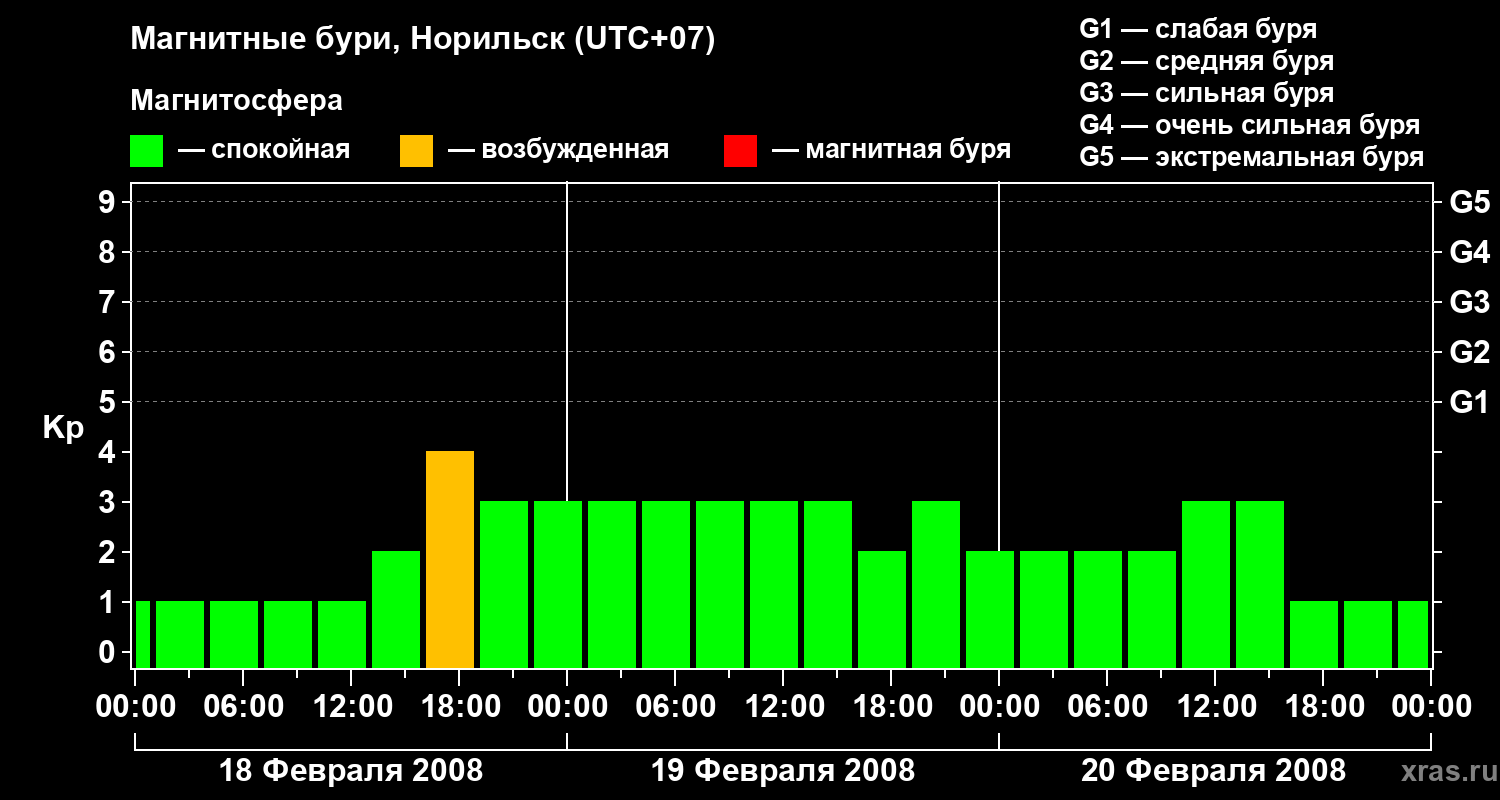Click the 'G5 — экстремальная буря' legend line
The image size is (1500, 800).
coord(1252,157)
